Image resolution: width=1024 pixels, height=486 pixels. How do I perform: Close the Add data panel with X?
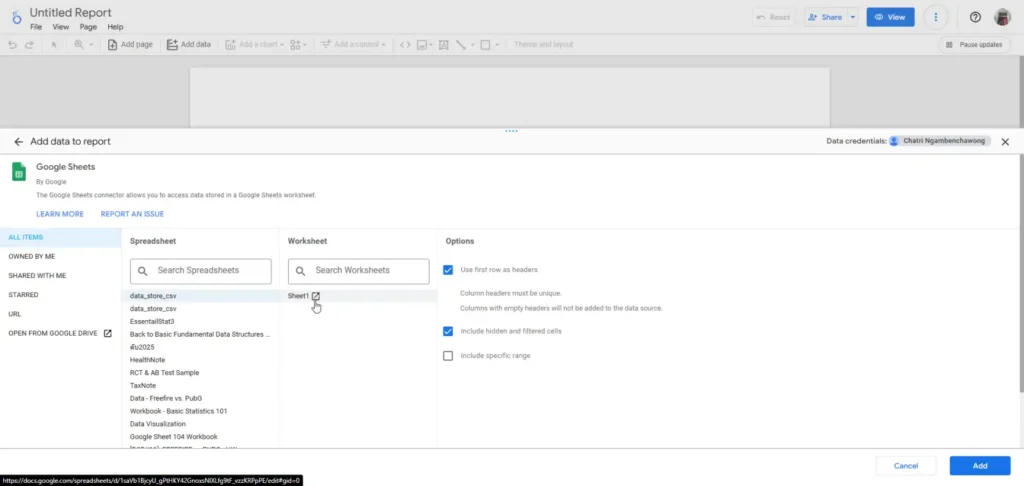point(1005,141)
